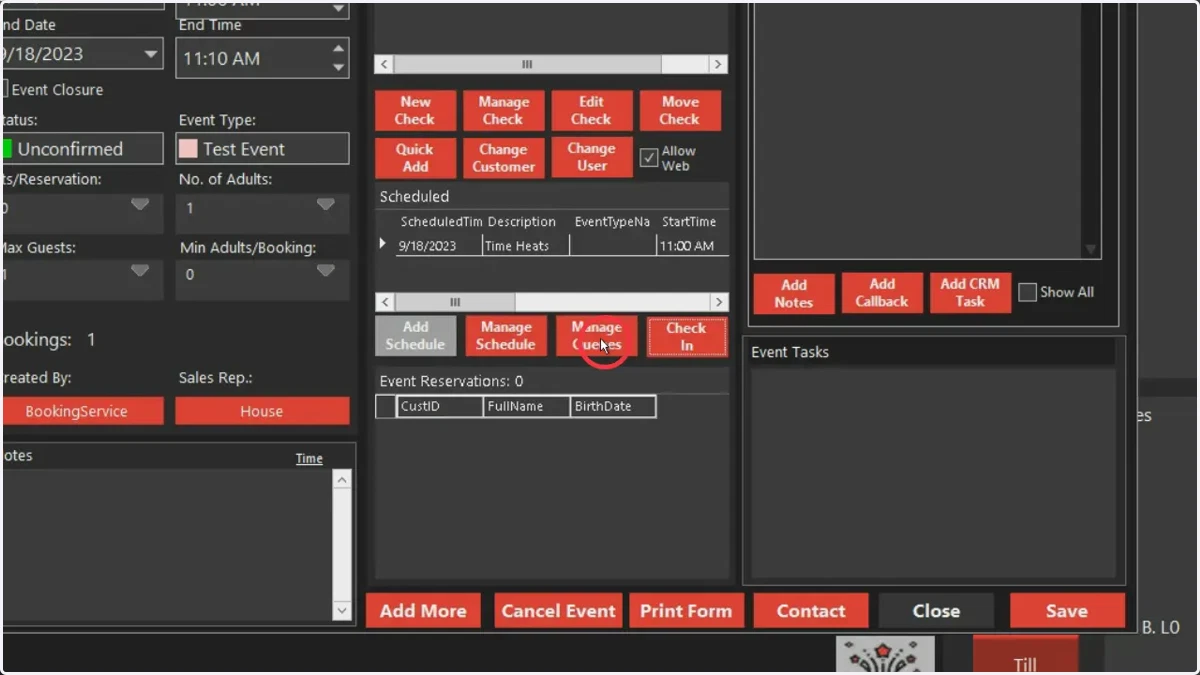Click the Add Schedule button

pos(415,336)
